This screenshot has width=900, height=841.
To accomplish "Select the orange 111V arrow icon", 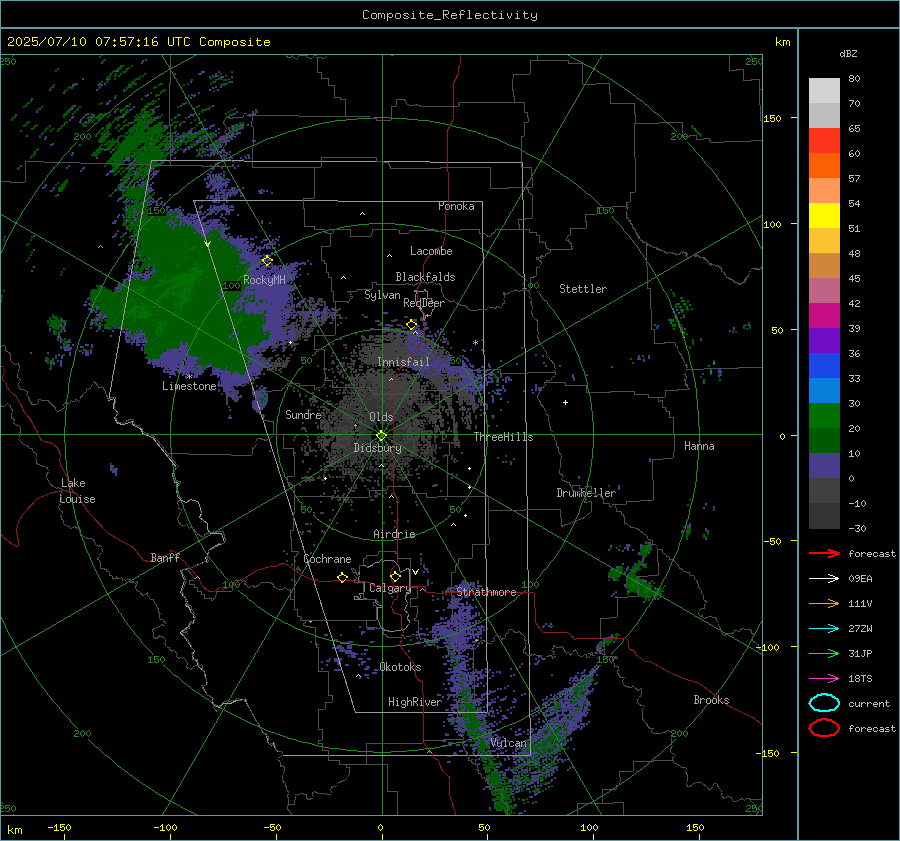I will coord(824,603).
